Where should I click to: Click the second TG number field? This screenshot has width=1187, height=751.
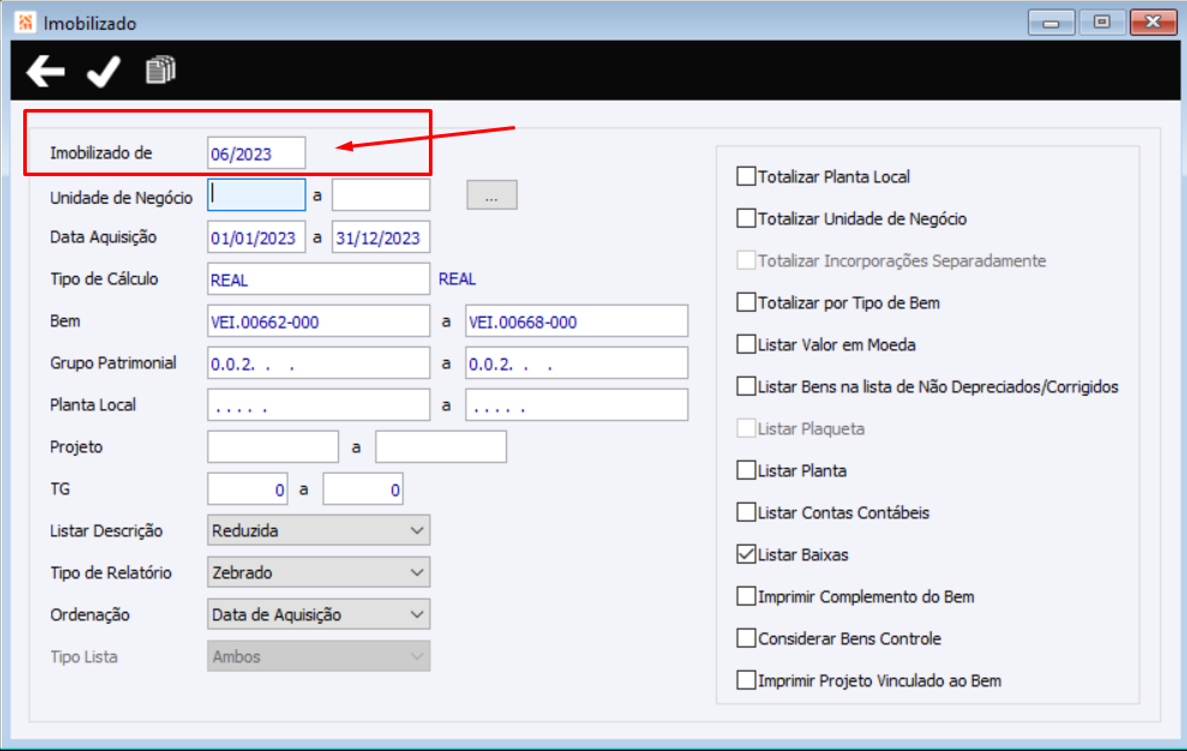[x=363, y=489]
